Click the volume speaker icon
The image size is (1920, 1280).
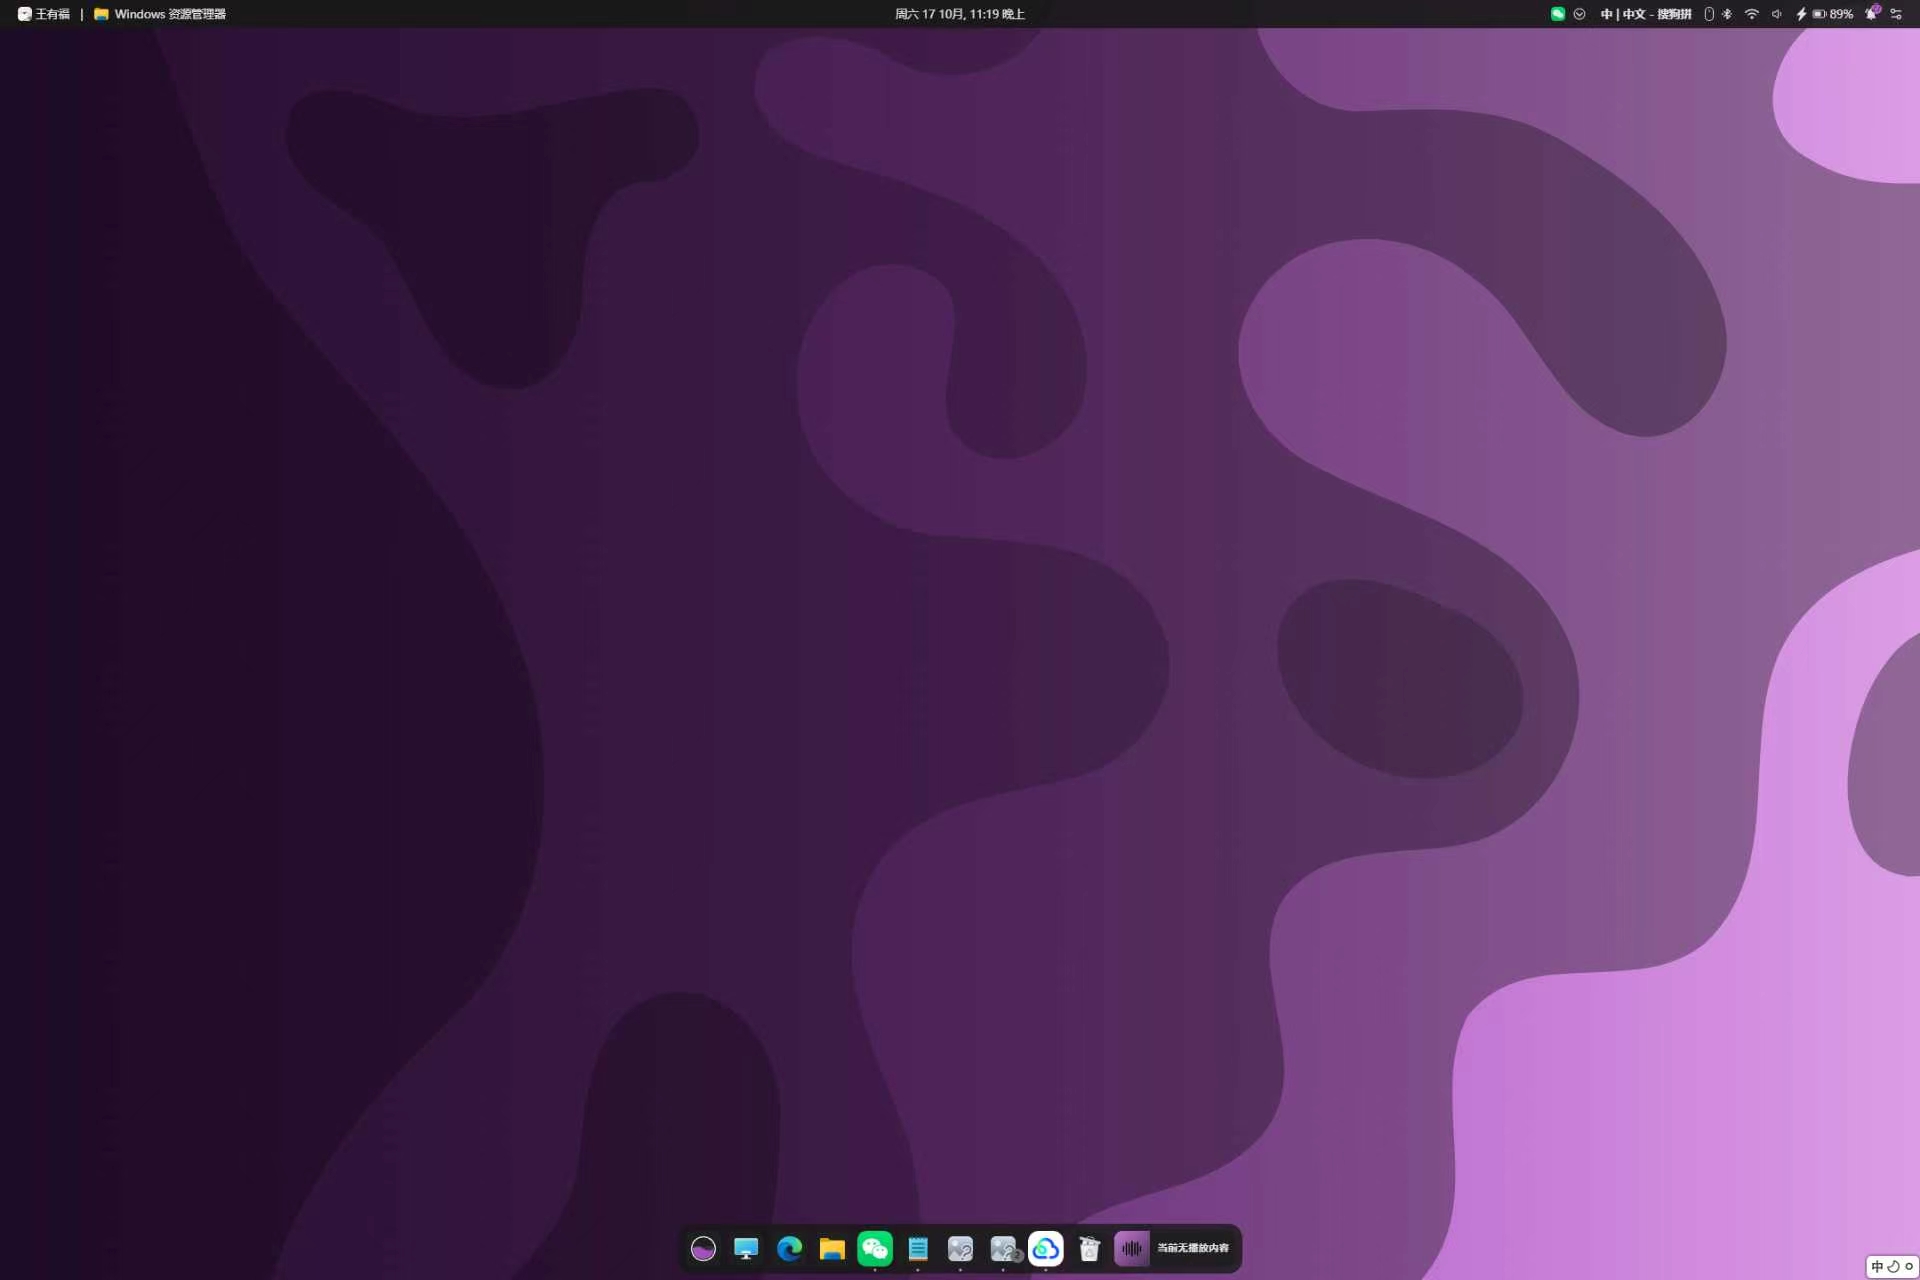1777,14
